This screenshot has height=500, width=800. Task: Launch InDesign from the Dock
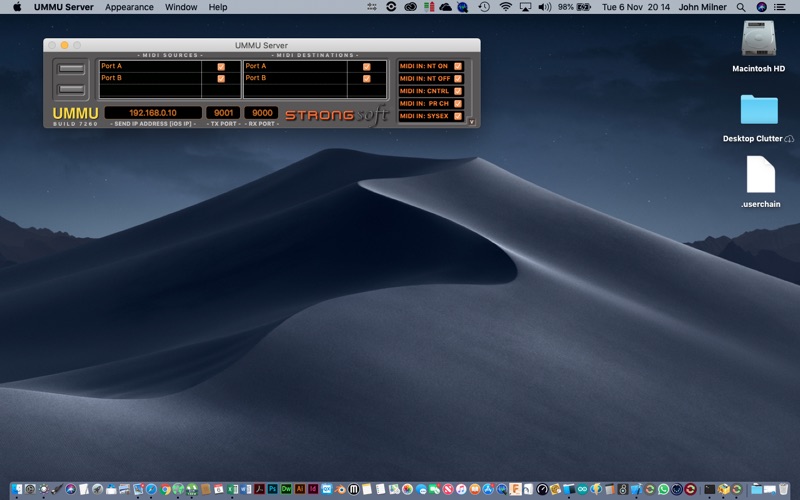pos(313,489)
